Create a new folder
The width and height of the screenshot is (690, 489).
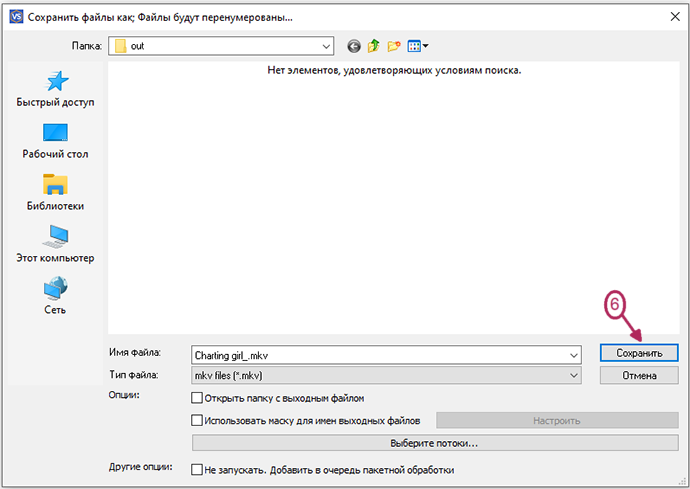click(394, 46)
